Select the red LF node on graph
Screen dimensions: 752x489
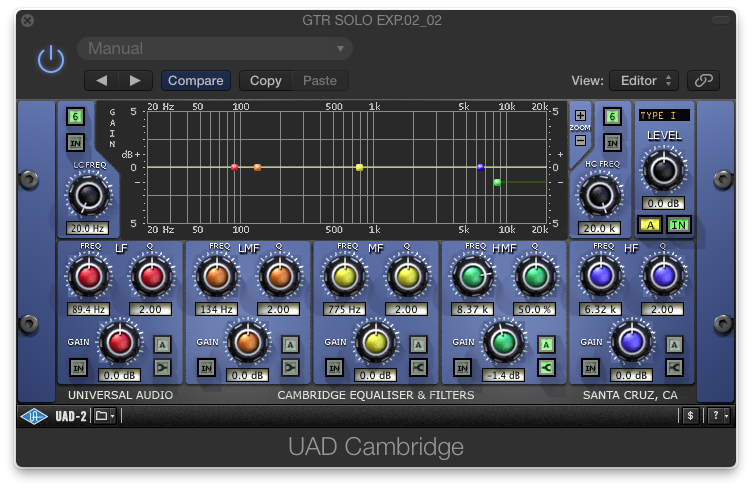tap(235, 167)
